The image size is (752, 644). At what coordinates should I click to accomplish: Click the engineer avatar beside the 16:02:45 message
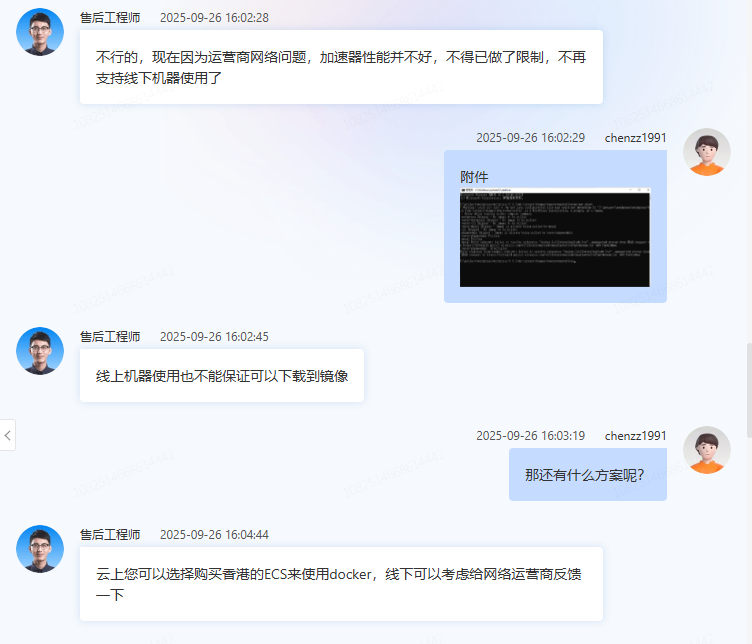coord(40,351)
